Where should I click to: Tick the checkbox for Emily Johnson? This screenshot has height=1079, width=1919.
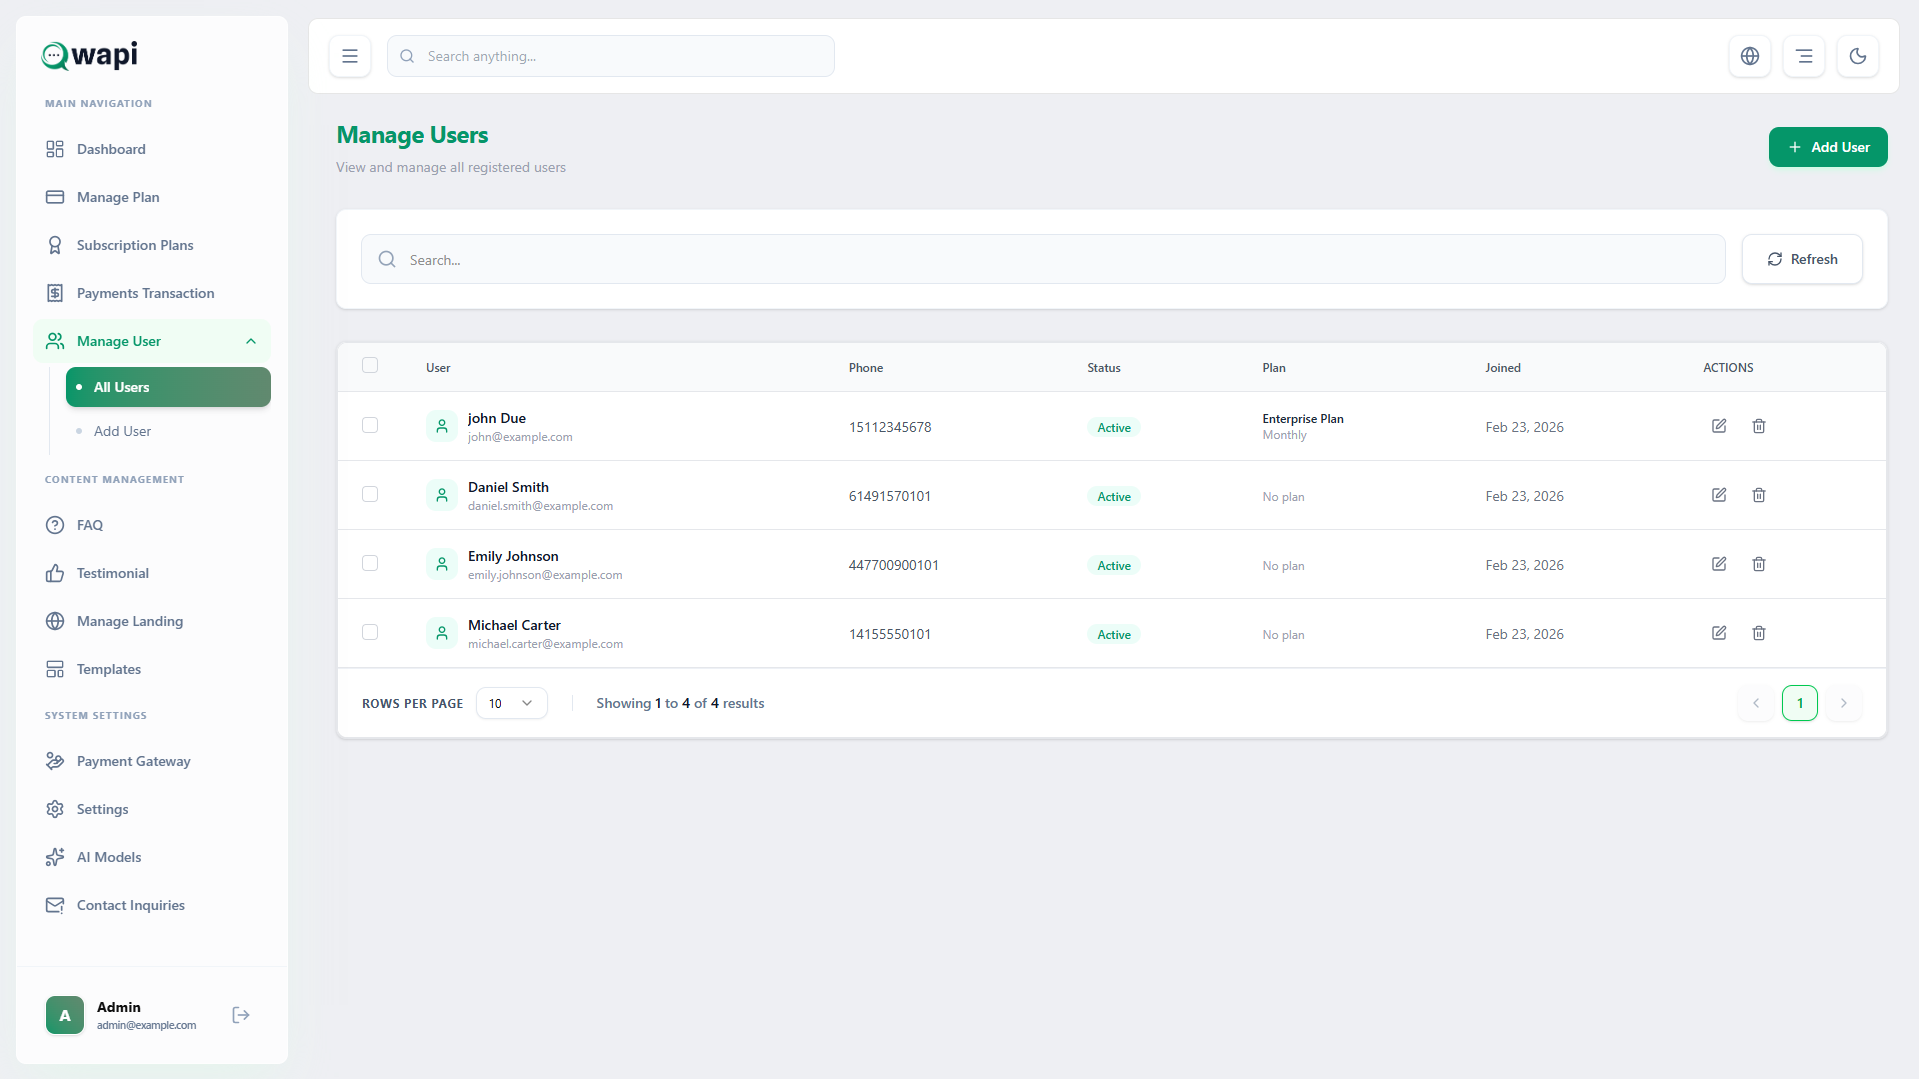370,564
